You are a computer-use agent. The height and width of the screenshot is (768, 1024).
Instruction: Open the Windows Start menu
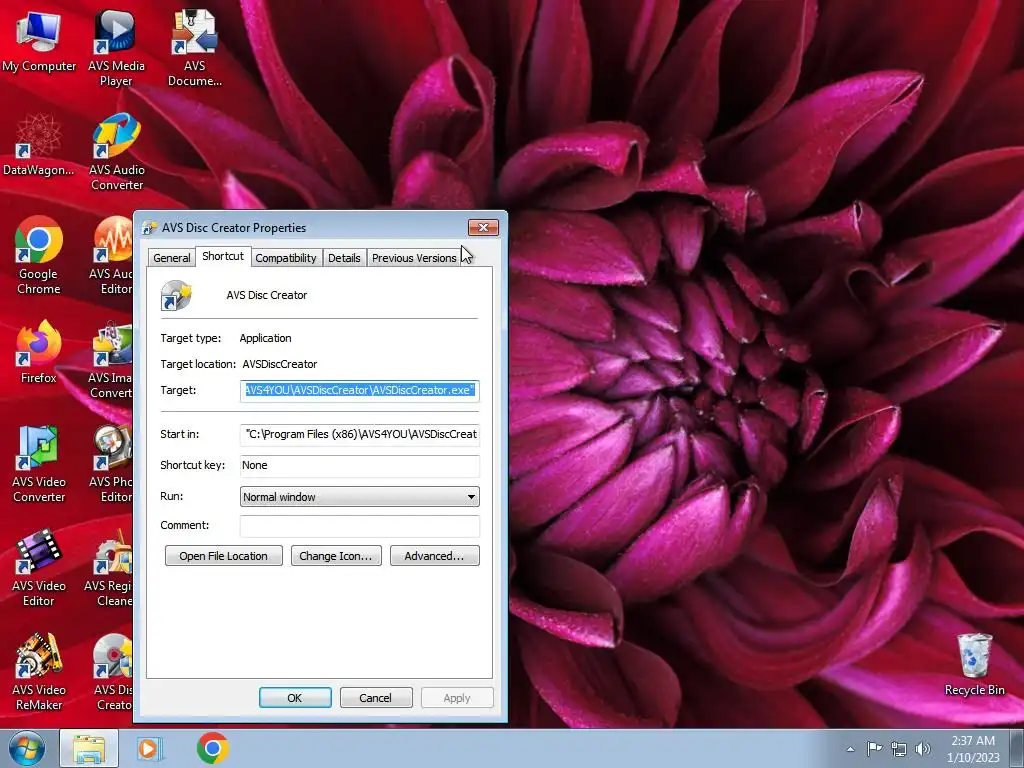click(x=27, y=748)
